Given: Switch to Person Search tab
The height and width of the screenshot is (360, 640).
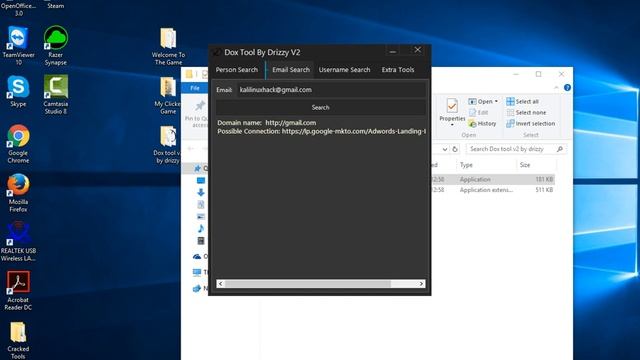Looking at the screenshot, I should pos(237,70).
